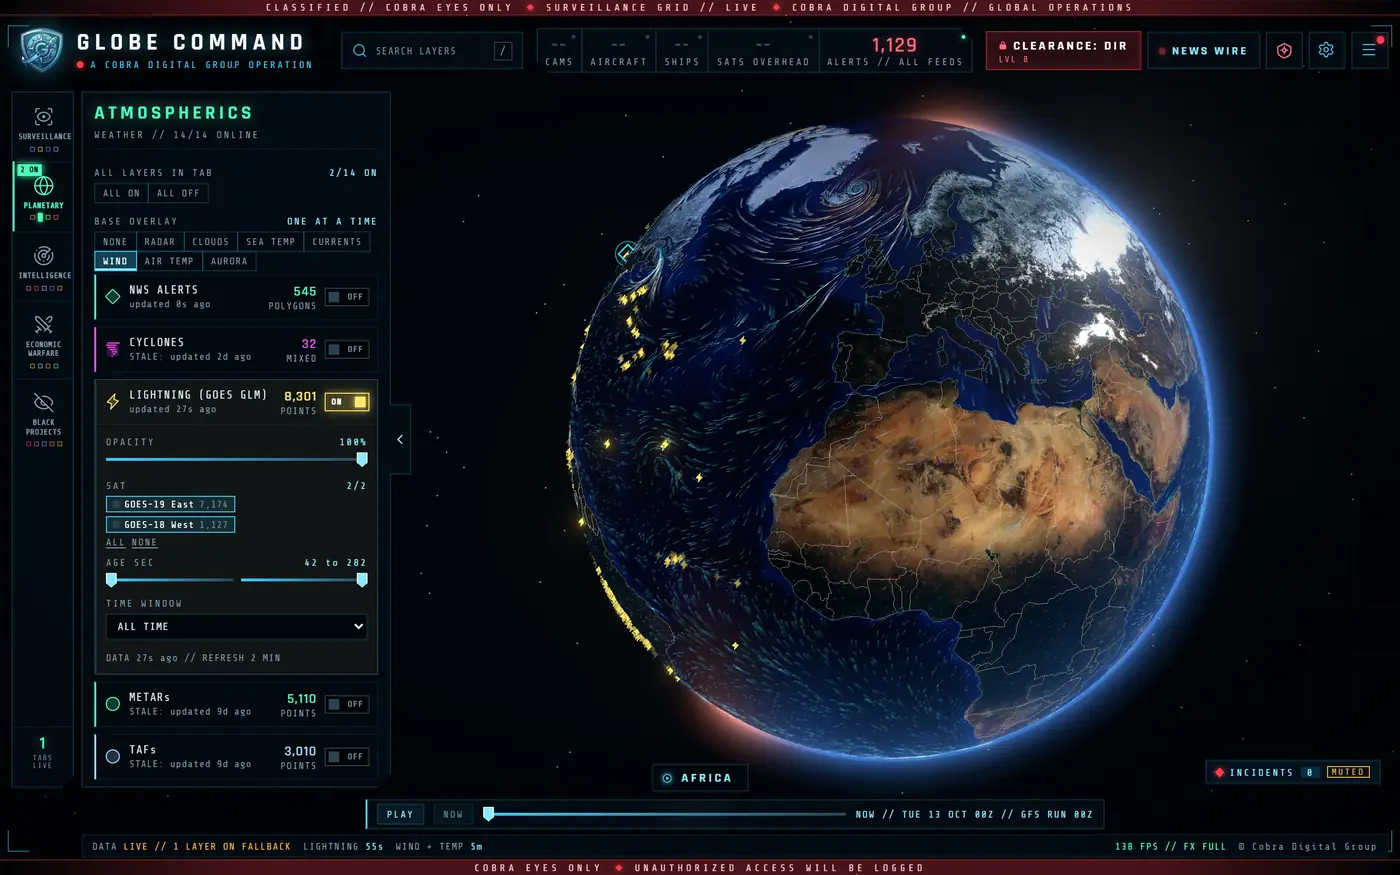This screenshot has width=1400, height=875.
Task: Click the shield badge icon in header
Action: (x=1284, y=50)
